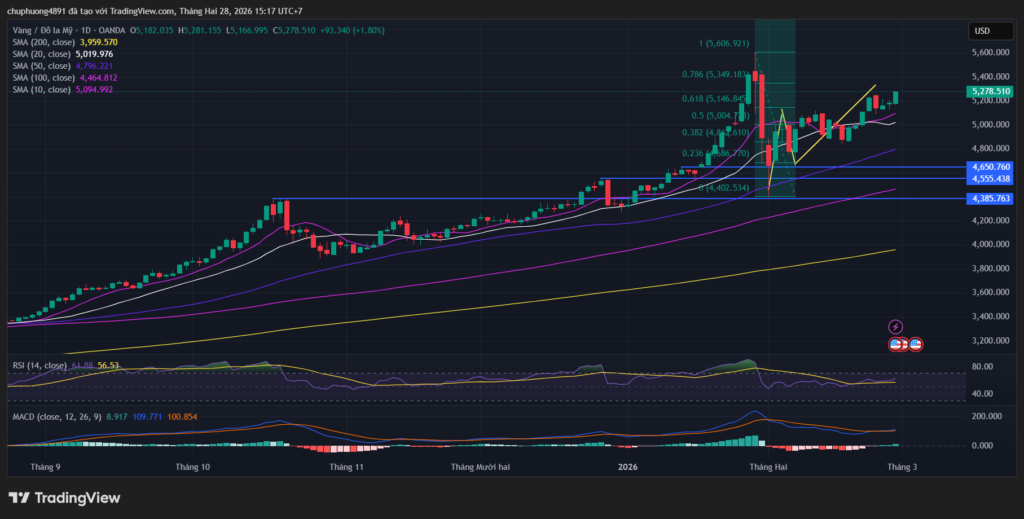
Task: Click the rightmost US flag economic event icon
Action: pyautogui.click(x=915, y=344)
